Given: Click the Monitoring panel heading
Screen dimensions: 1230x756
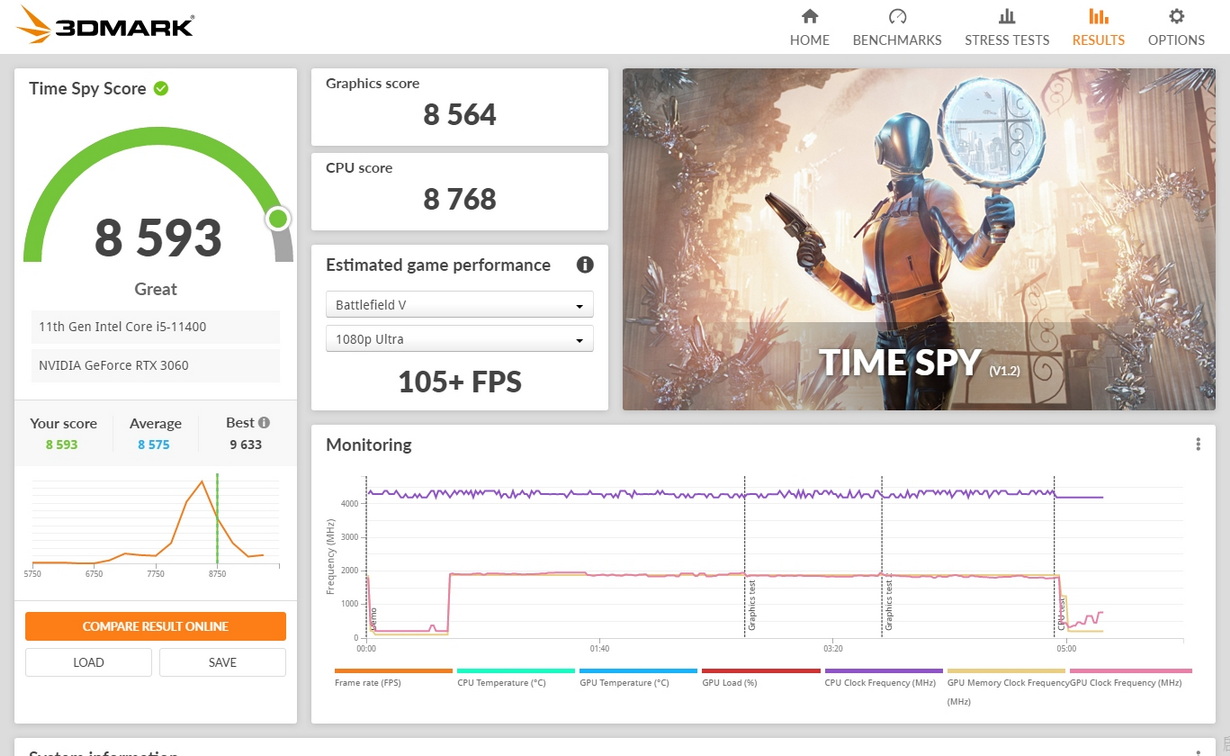Looking at the screenshot, I should coord(369,445).
